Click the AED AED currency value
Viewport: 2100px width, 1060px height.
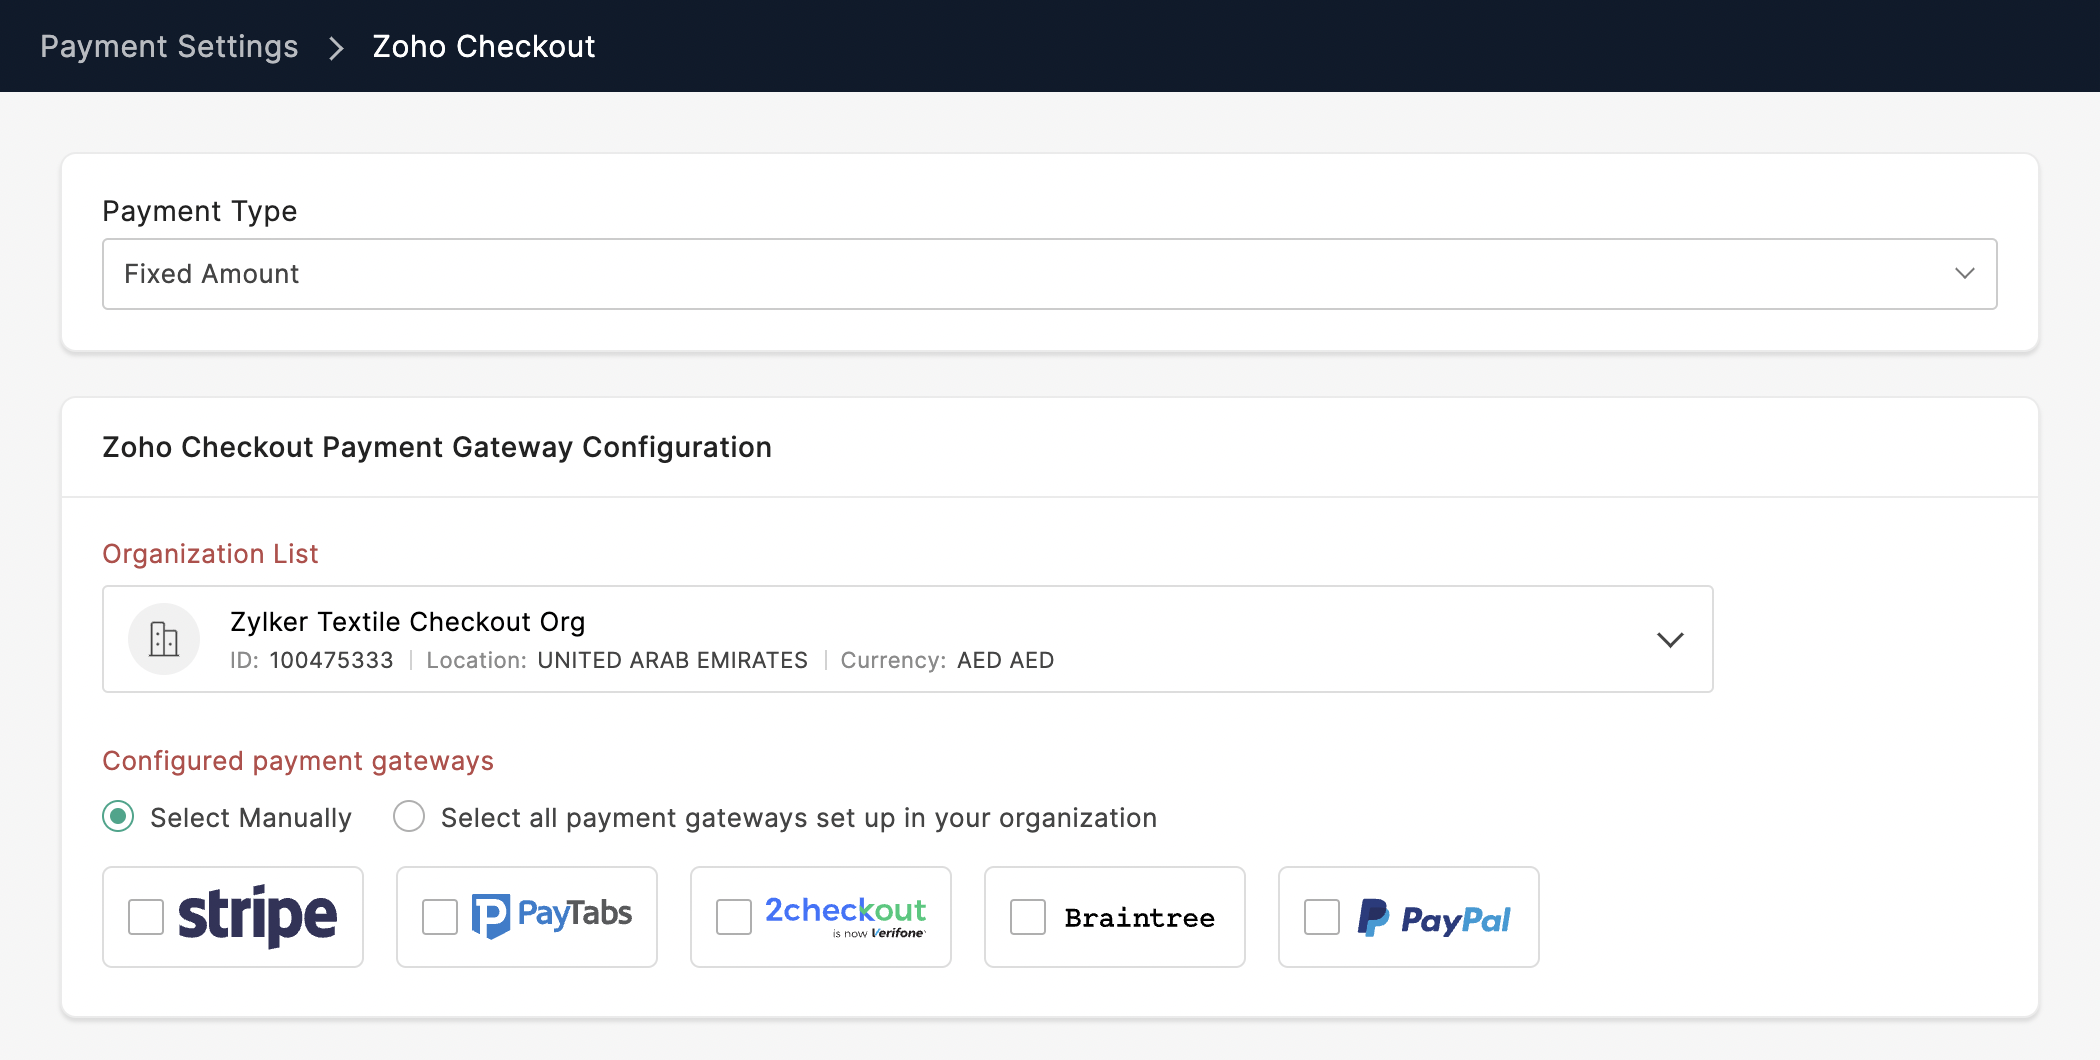(x=1006, y=661)
